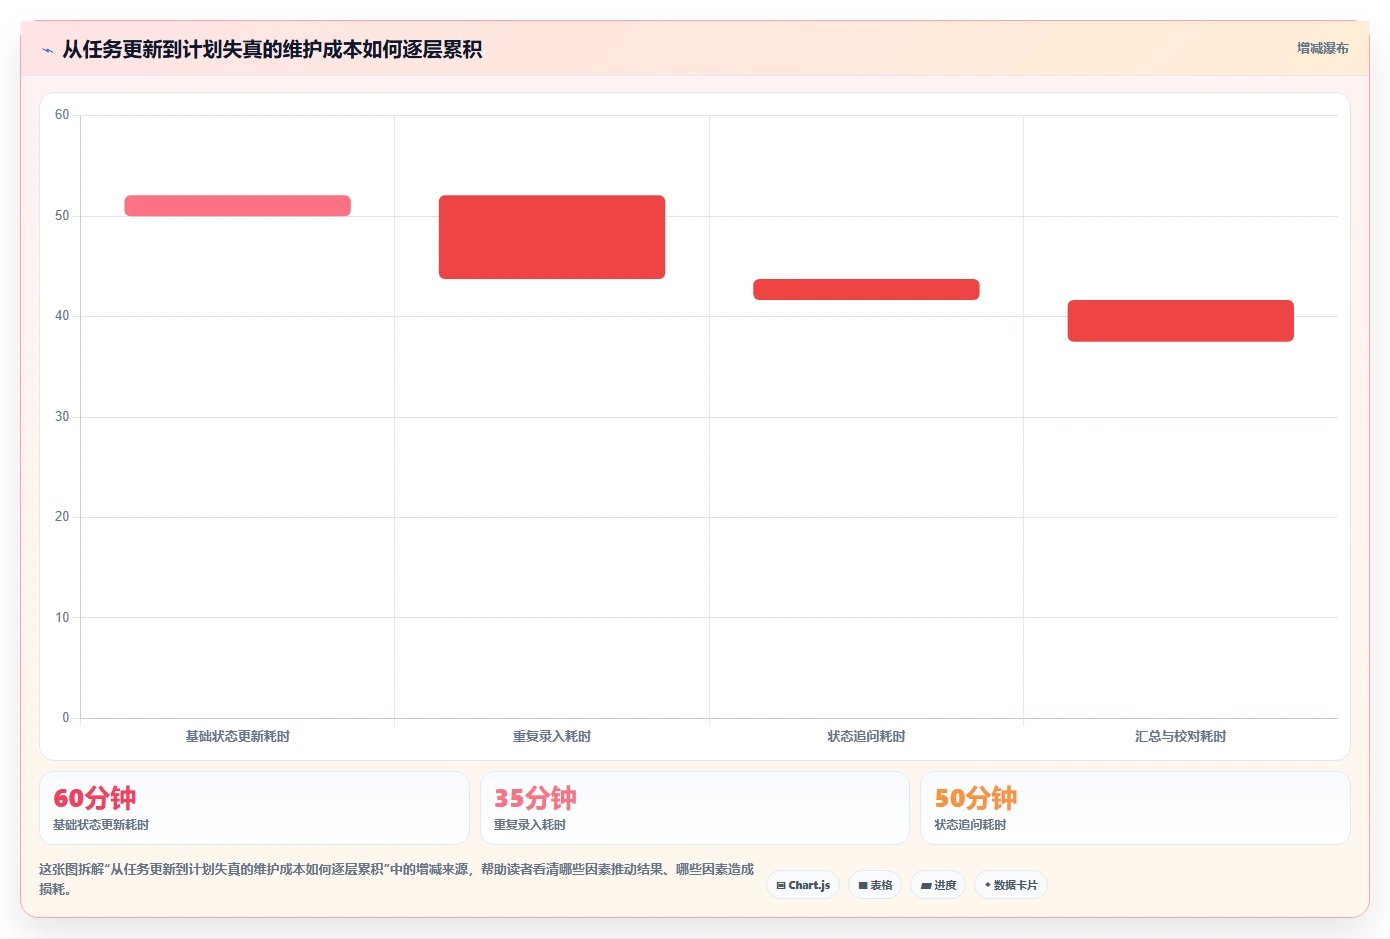Click the 表格 chip
This screenshot has height=939, width=1390.
click(875, 885)
